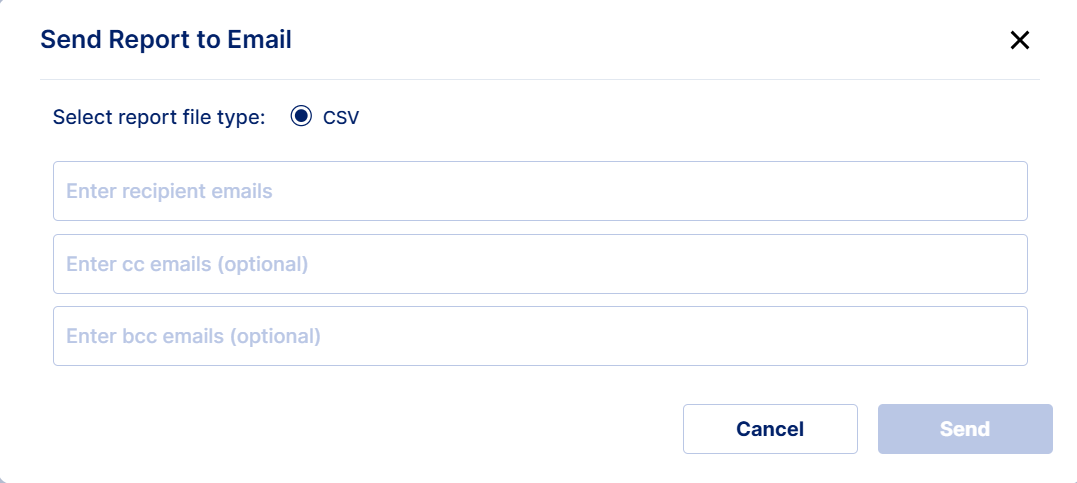Select the CSV radio button

point(301,117)
